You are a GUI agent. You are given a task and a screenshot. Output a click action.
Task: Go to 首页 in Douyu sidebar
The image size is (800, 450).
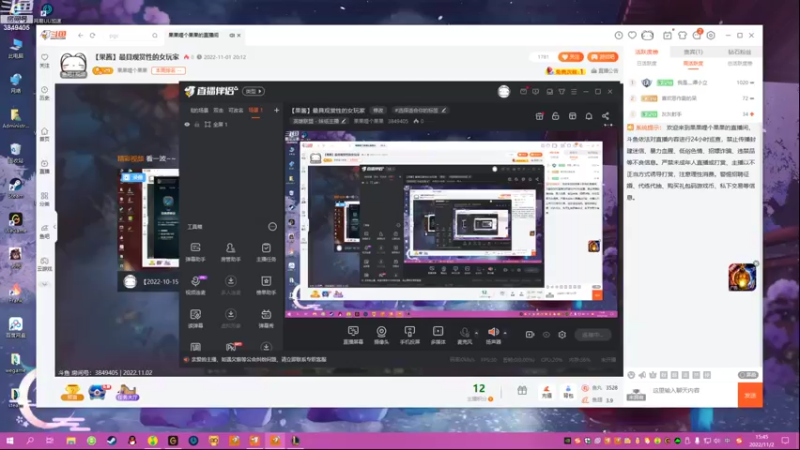44,134
